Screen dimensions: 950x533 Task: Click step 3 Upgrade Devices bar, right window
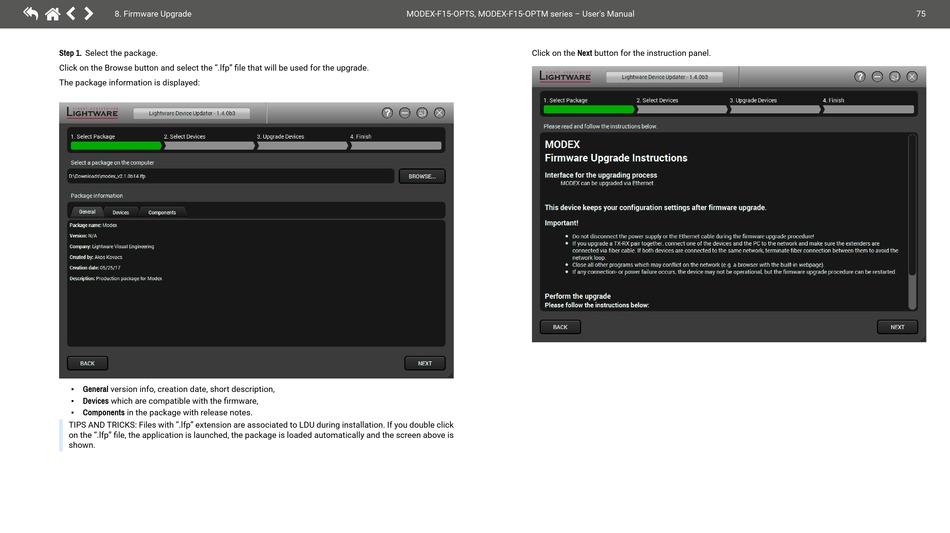point(775,109)
